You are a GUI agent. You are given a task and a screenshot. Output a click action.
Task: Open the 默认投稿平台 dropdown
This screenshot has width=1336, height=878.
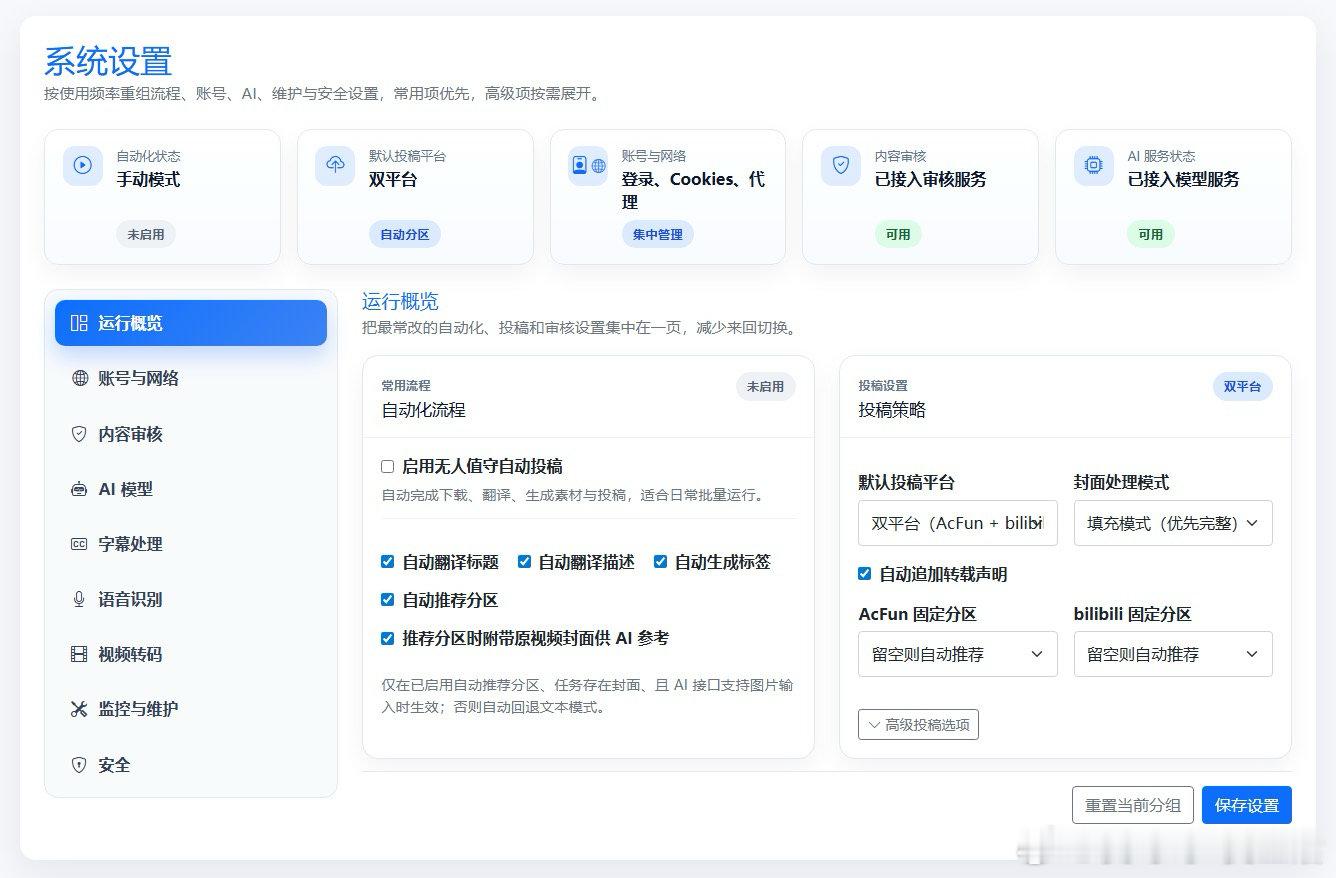point(958,523)
